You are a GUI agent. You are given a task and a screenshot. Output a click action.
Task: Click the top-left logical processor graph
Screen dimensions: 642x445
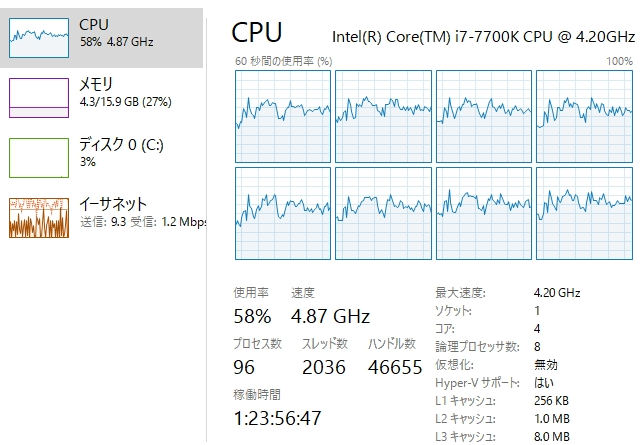pyautogui.click(x=282, y=116)
